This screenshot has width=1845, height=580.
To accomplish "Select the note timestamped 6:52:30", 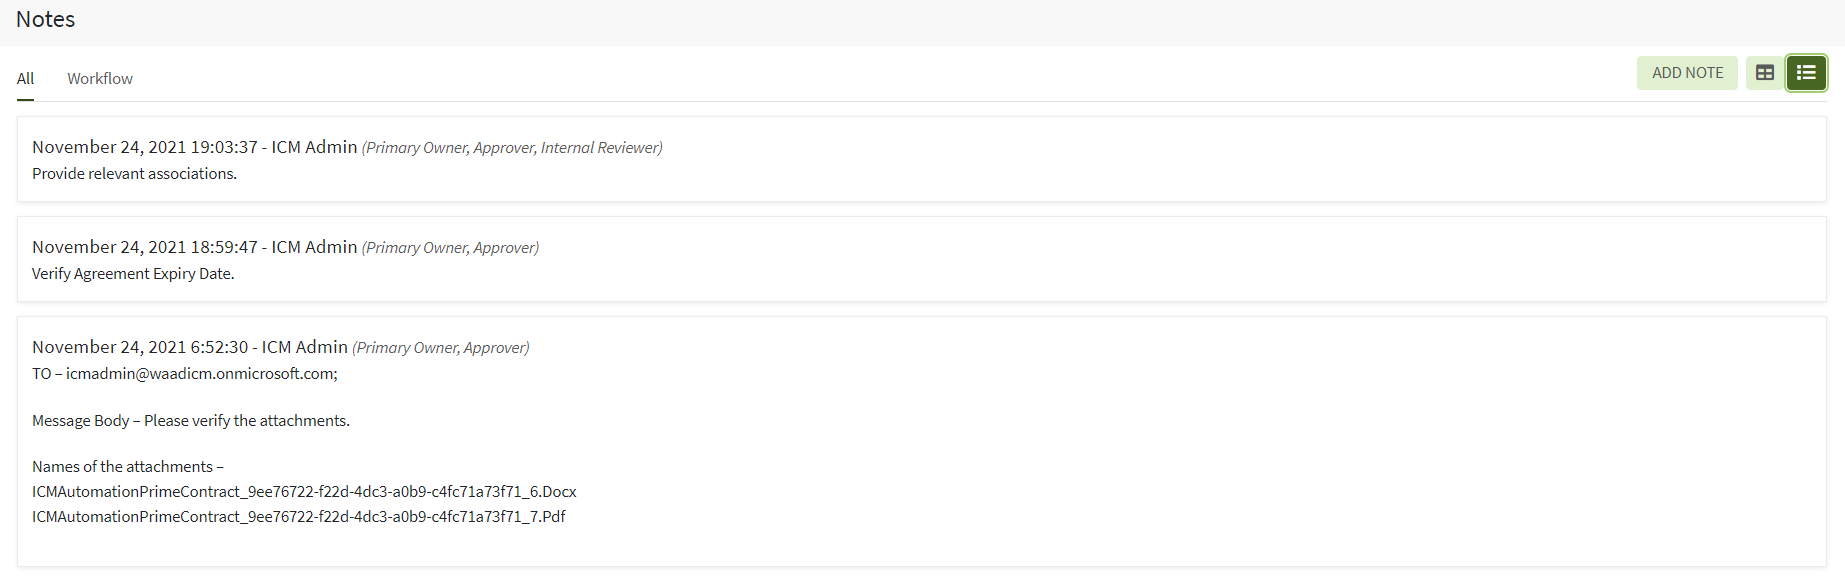I will [x=189, y=347].
